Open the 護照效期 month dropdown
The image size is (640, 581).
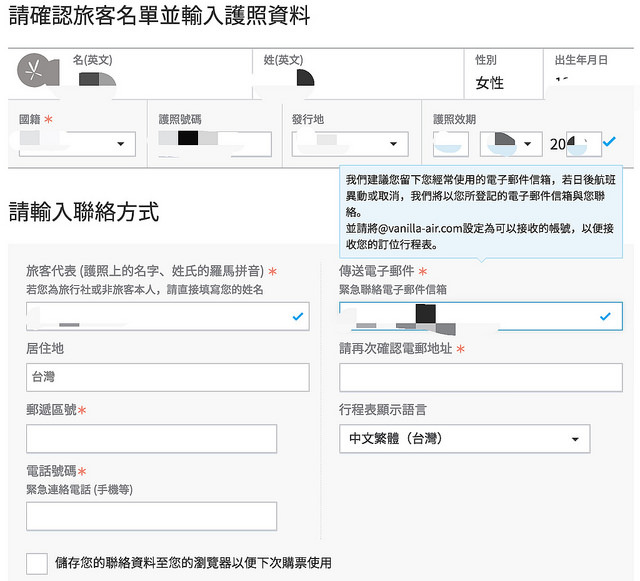pyautogui.click(x=510, y=144)
